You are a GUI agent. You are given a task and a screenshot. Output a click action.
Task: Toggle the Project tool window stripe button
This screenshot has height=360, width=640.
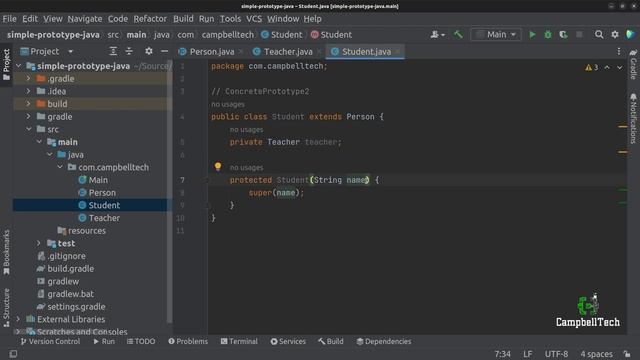click(x=6, y=64)
